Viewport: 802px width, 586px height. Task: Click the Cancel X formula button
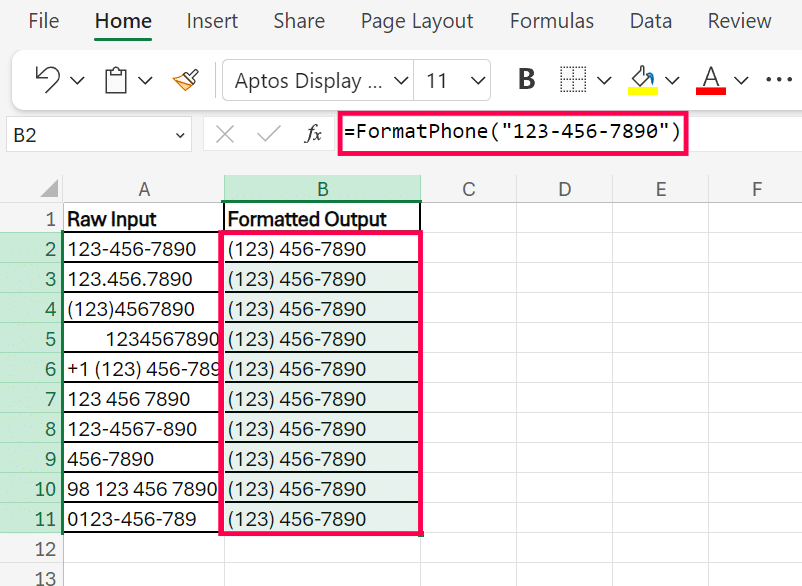pos(225,135)
